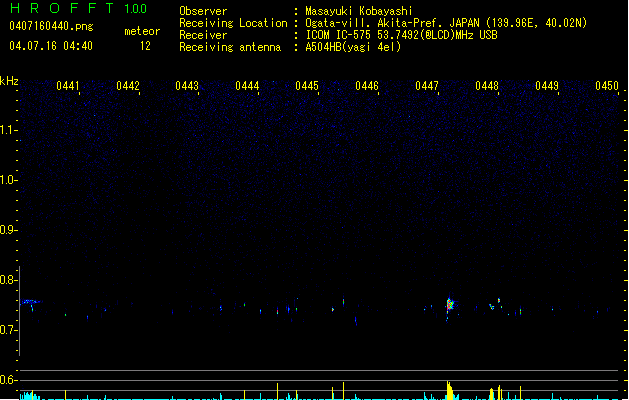Click the meteor label text
629x400 pixels.
[142, 31]
